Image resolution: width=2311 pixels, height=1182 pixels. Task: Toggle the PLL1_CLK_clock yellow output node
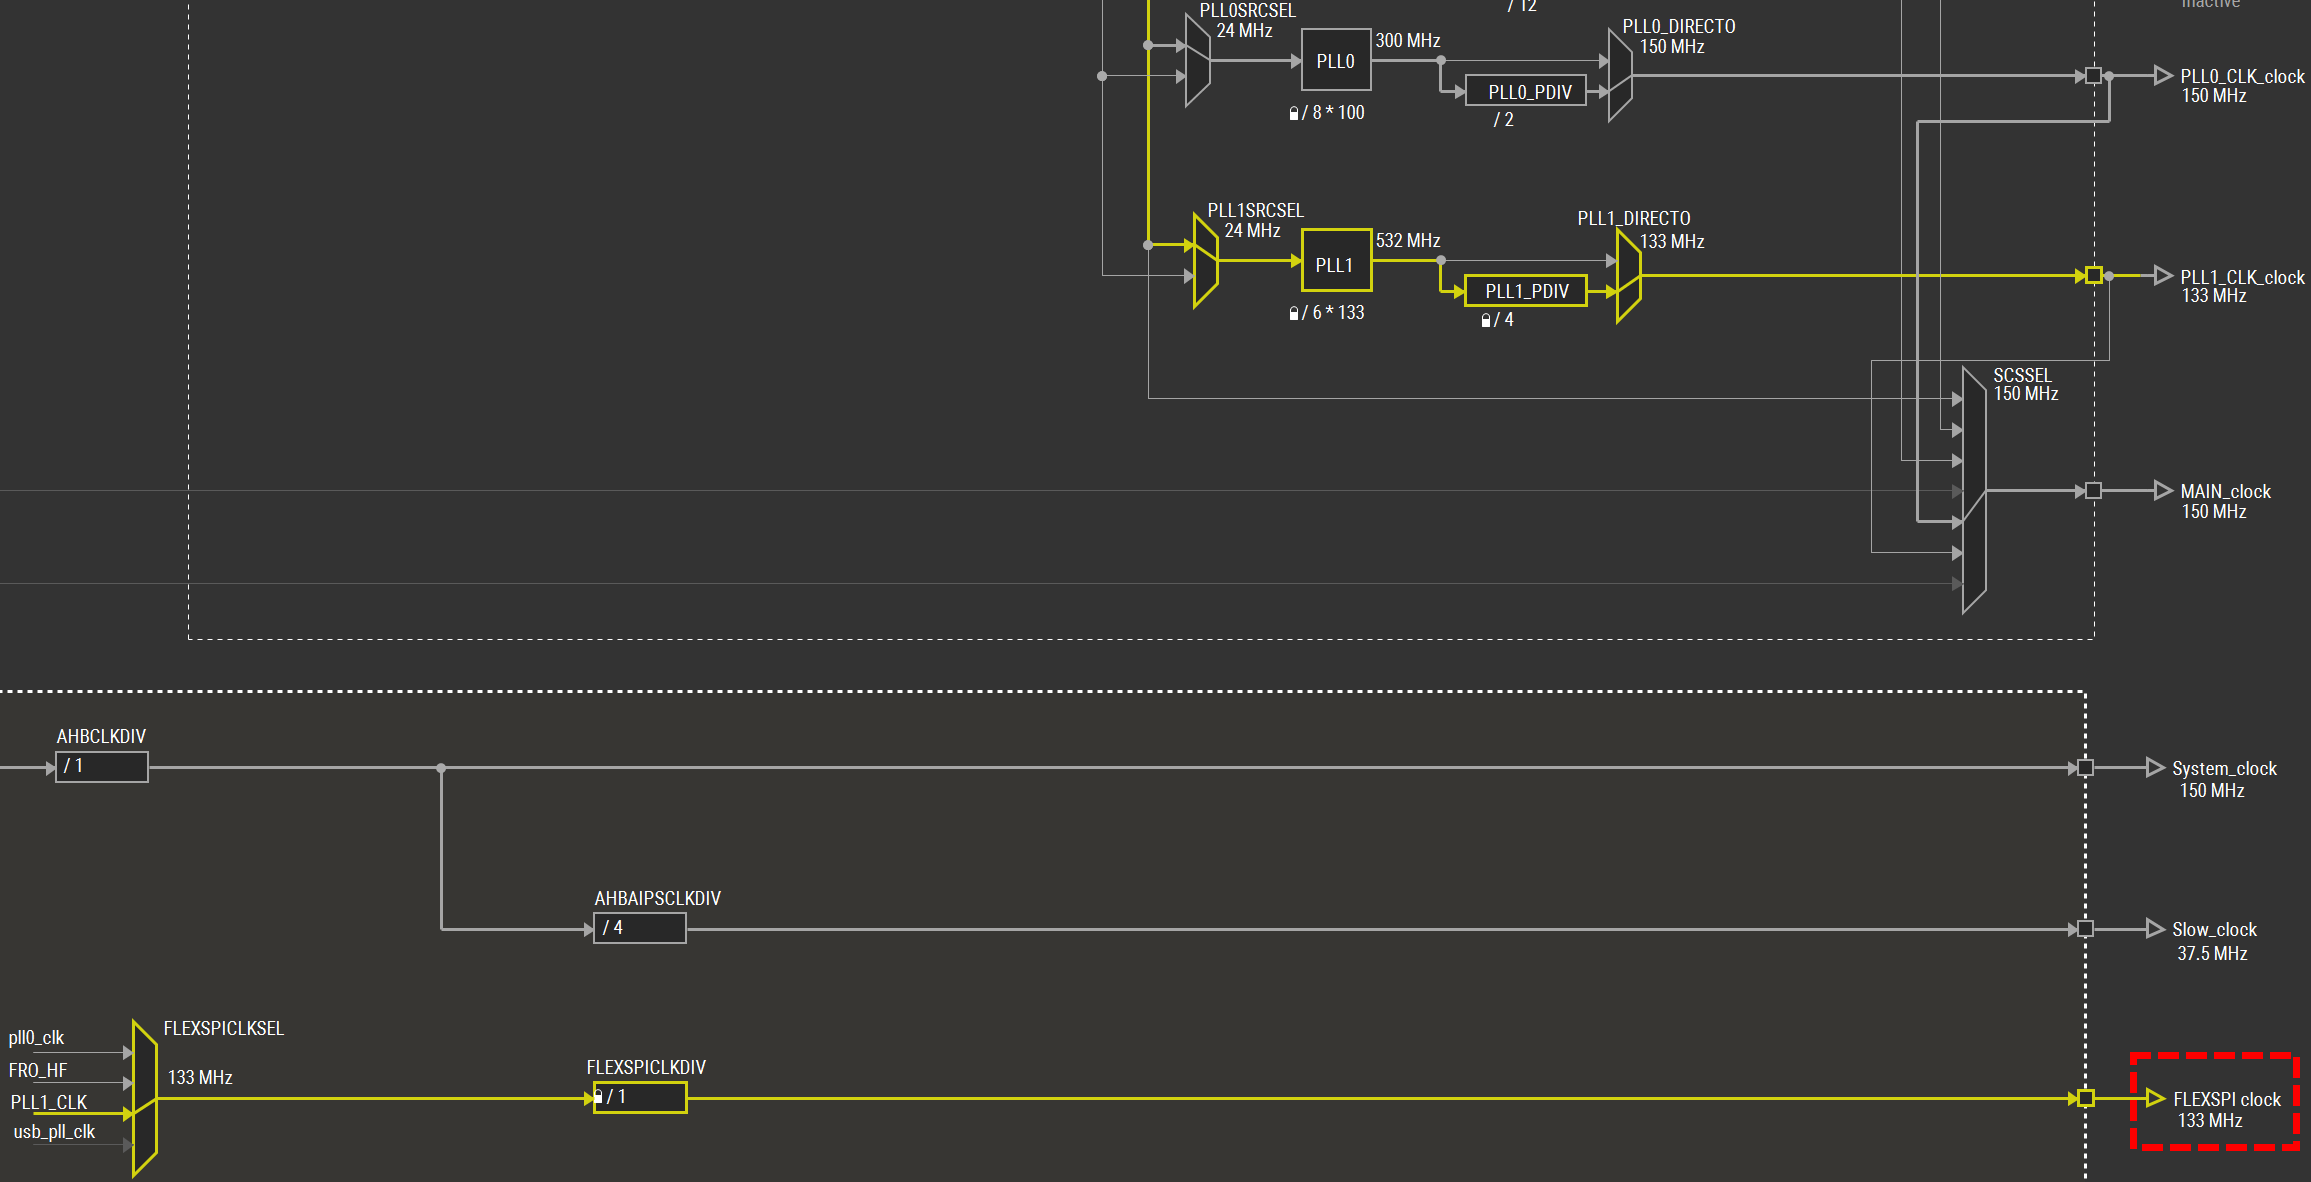[x=2093, y=275]
